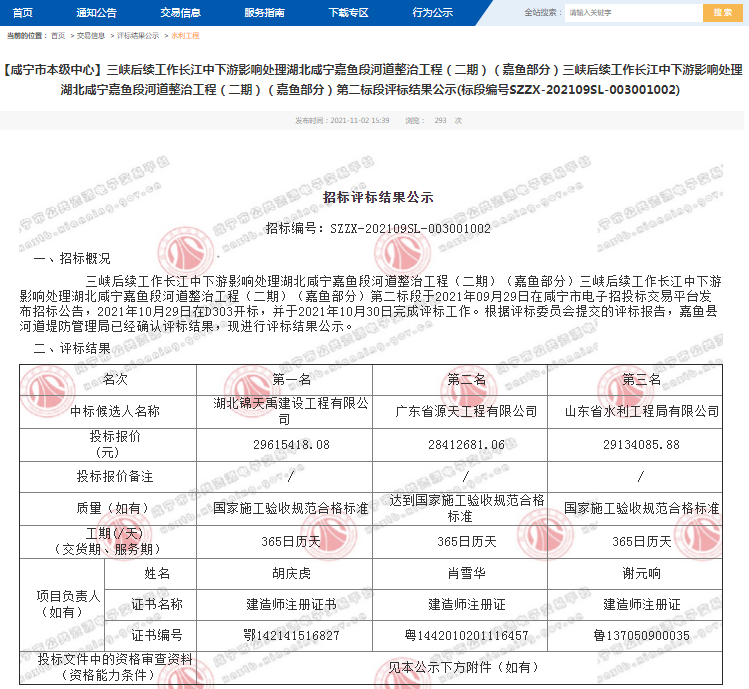This screenshot has width=749, height=689.
Task: Open the 首页 navigation tab
Action: click(23, 12)
